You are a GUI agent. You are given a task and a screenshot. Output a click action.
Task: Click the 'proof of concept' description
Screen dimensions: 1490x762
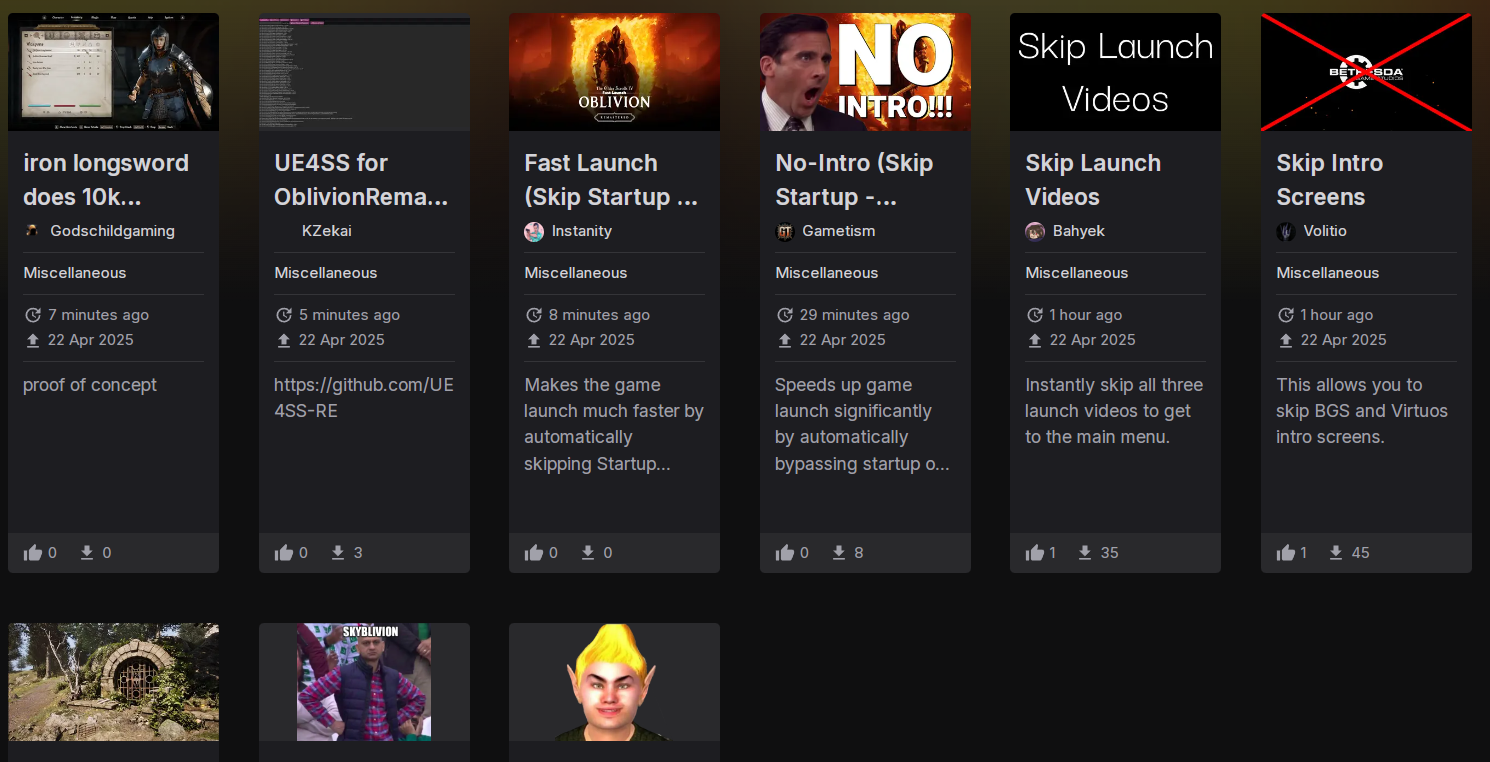click(x=90, y=385)
